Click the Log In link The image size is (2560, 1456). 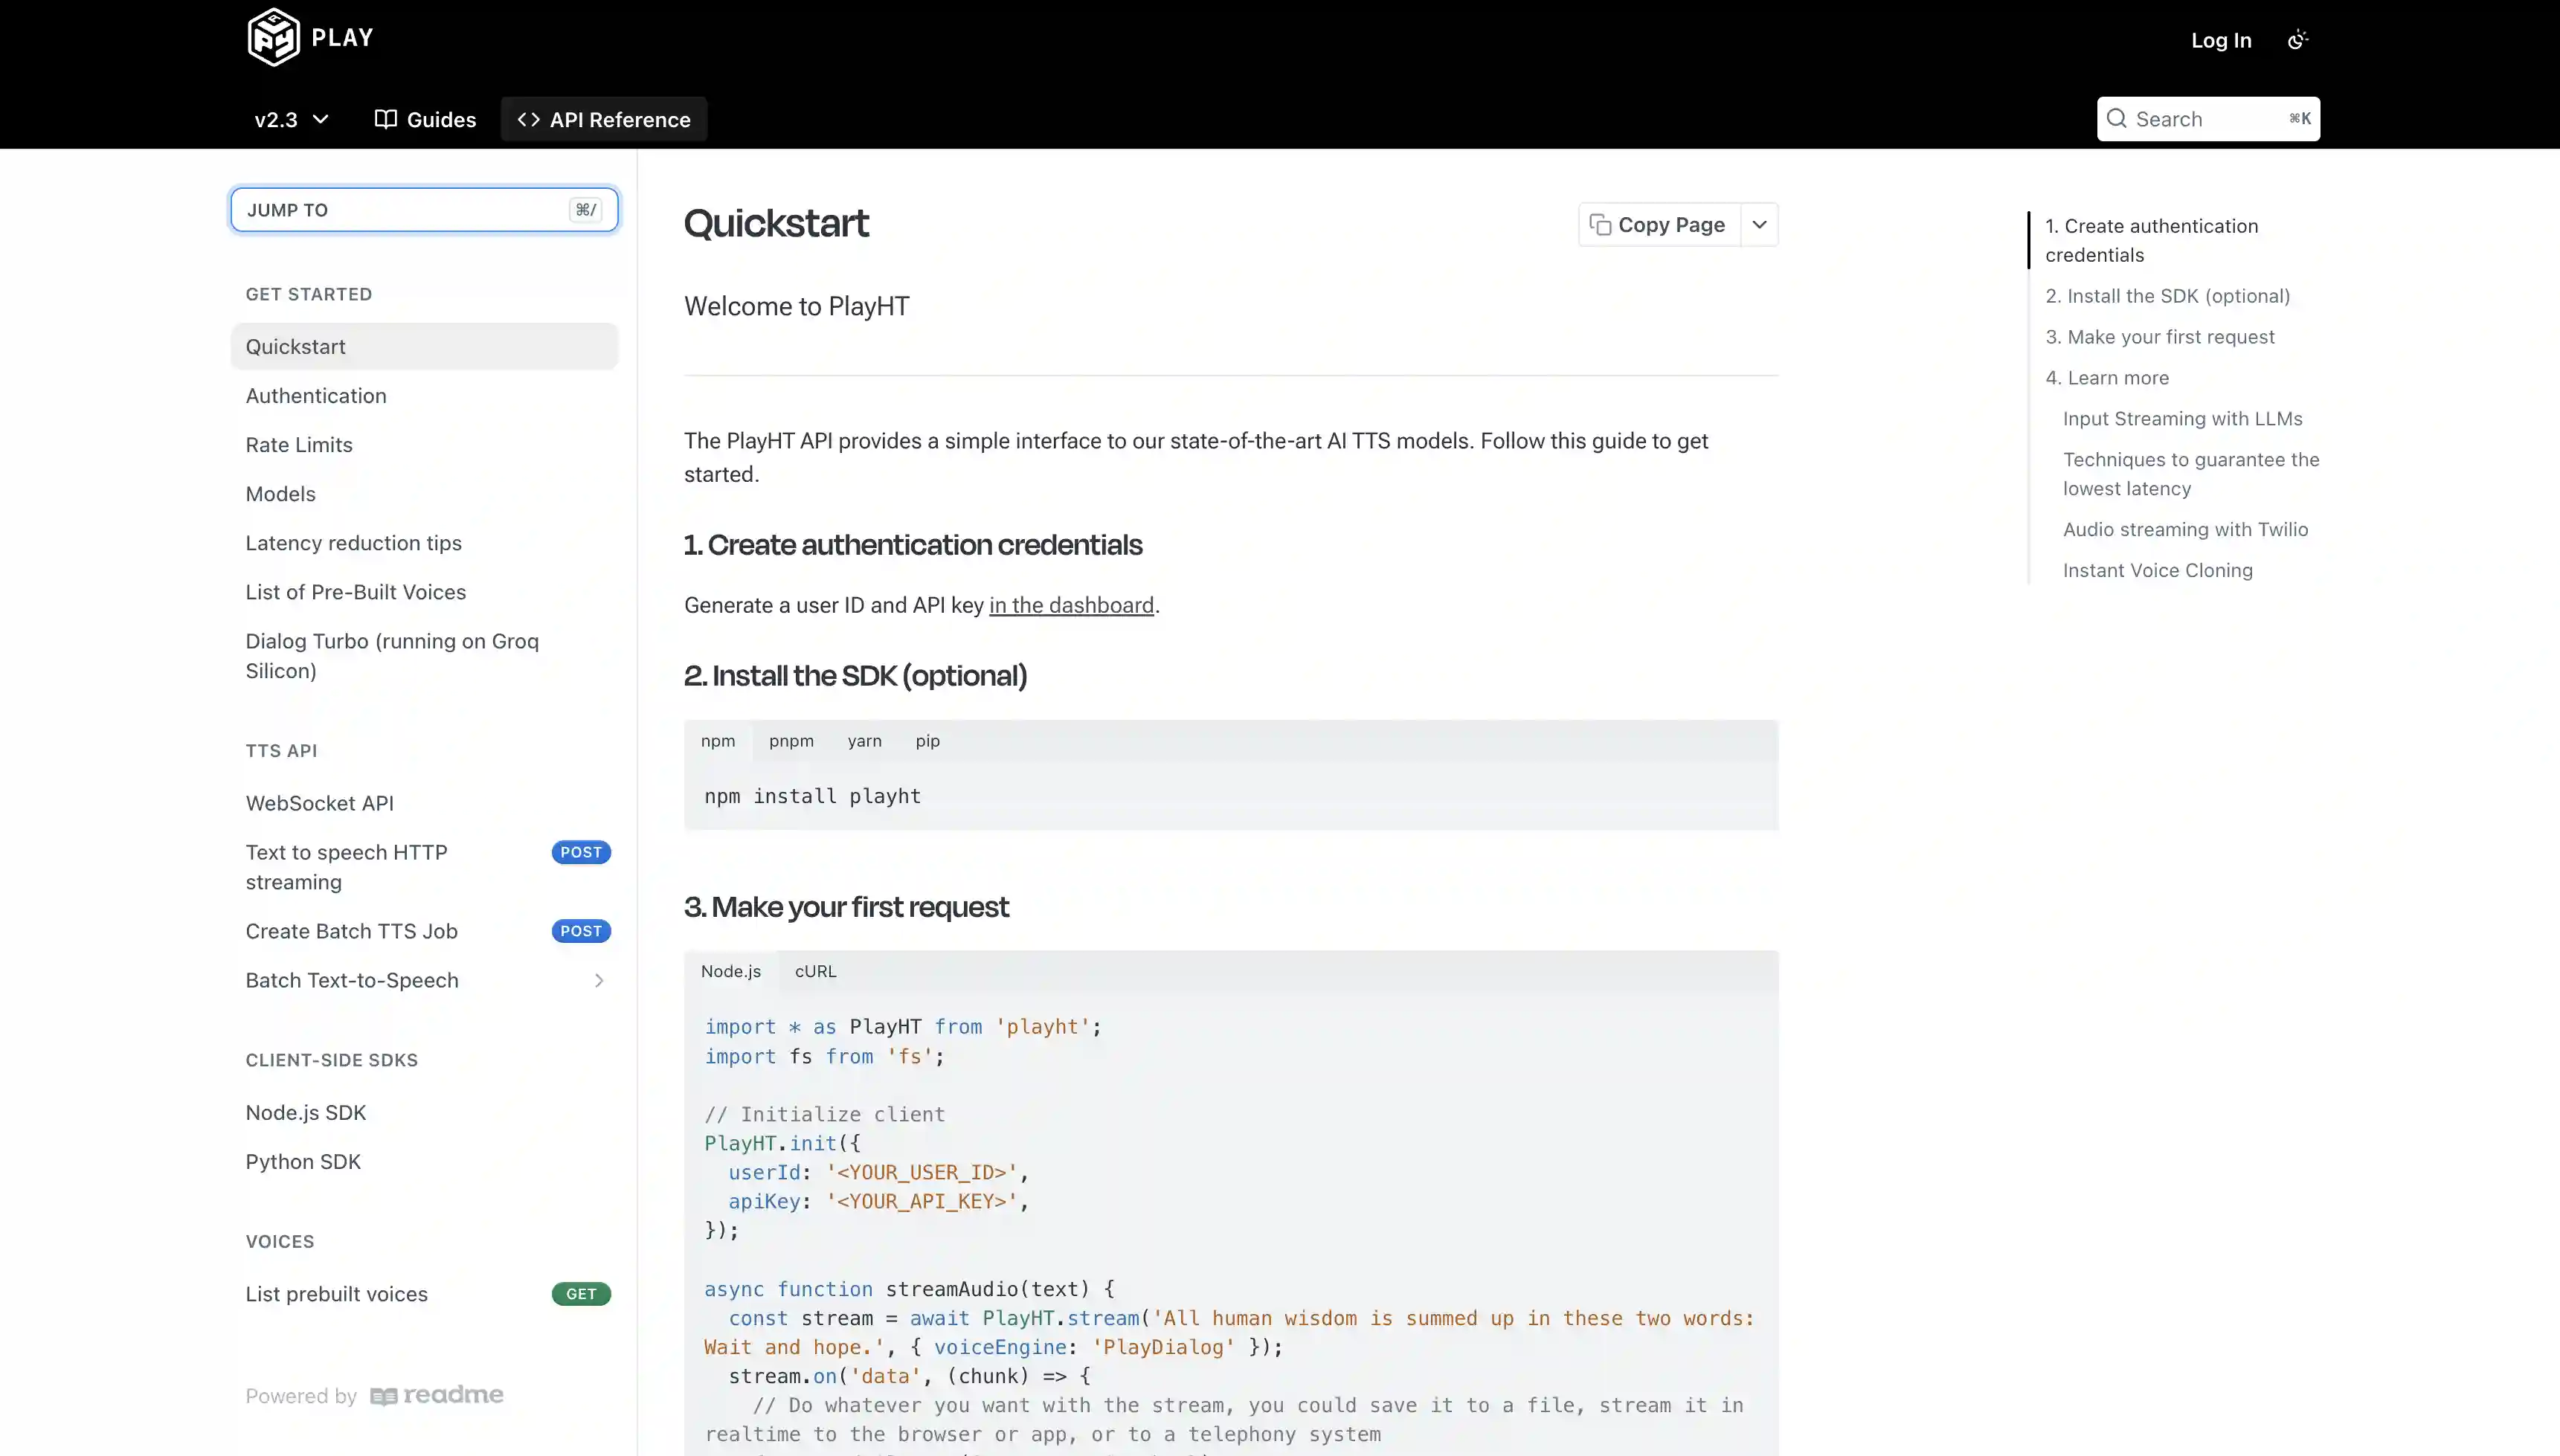(x=2221, y=40)
